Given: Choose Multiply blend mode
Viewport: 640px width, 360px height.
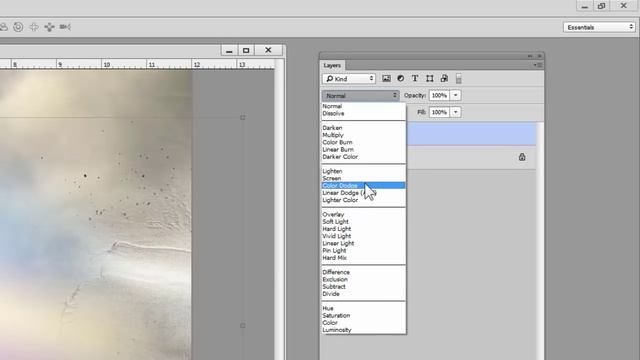Looking at the screenshot, I should coord(364,135).
